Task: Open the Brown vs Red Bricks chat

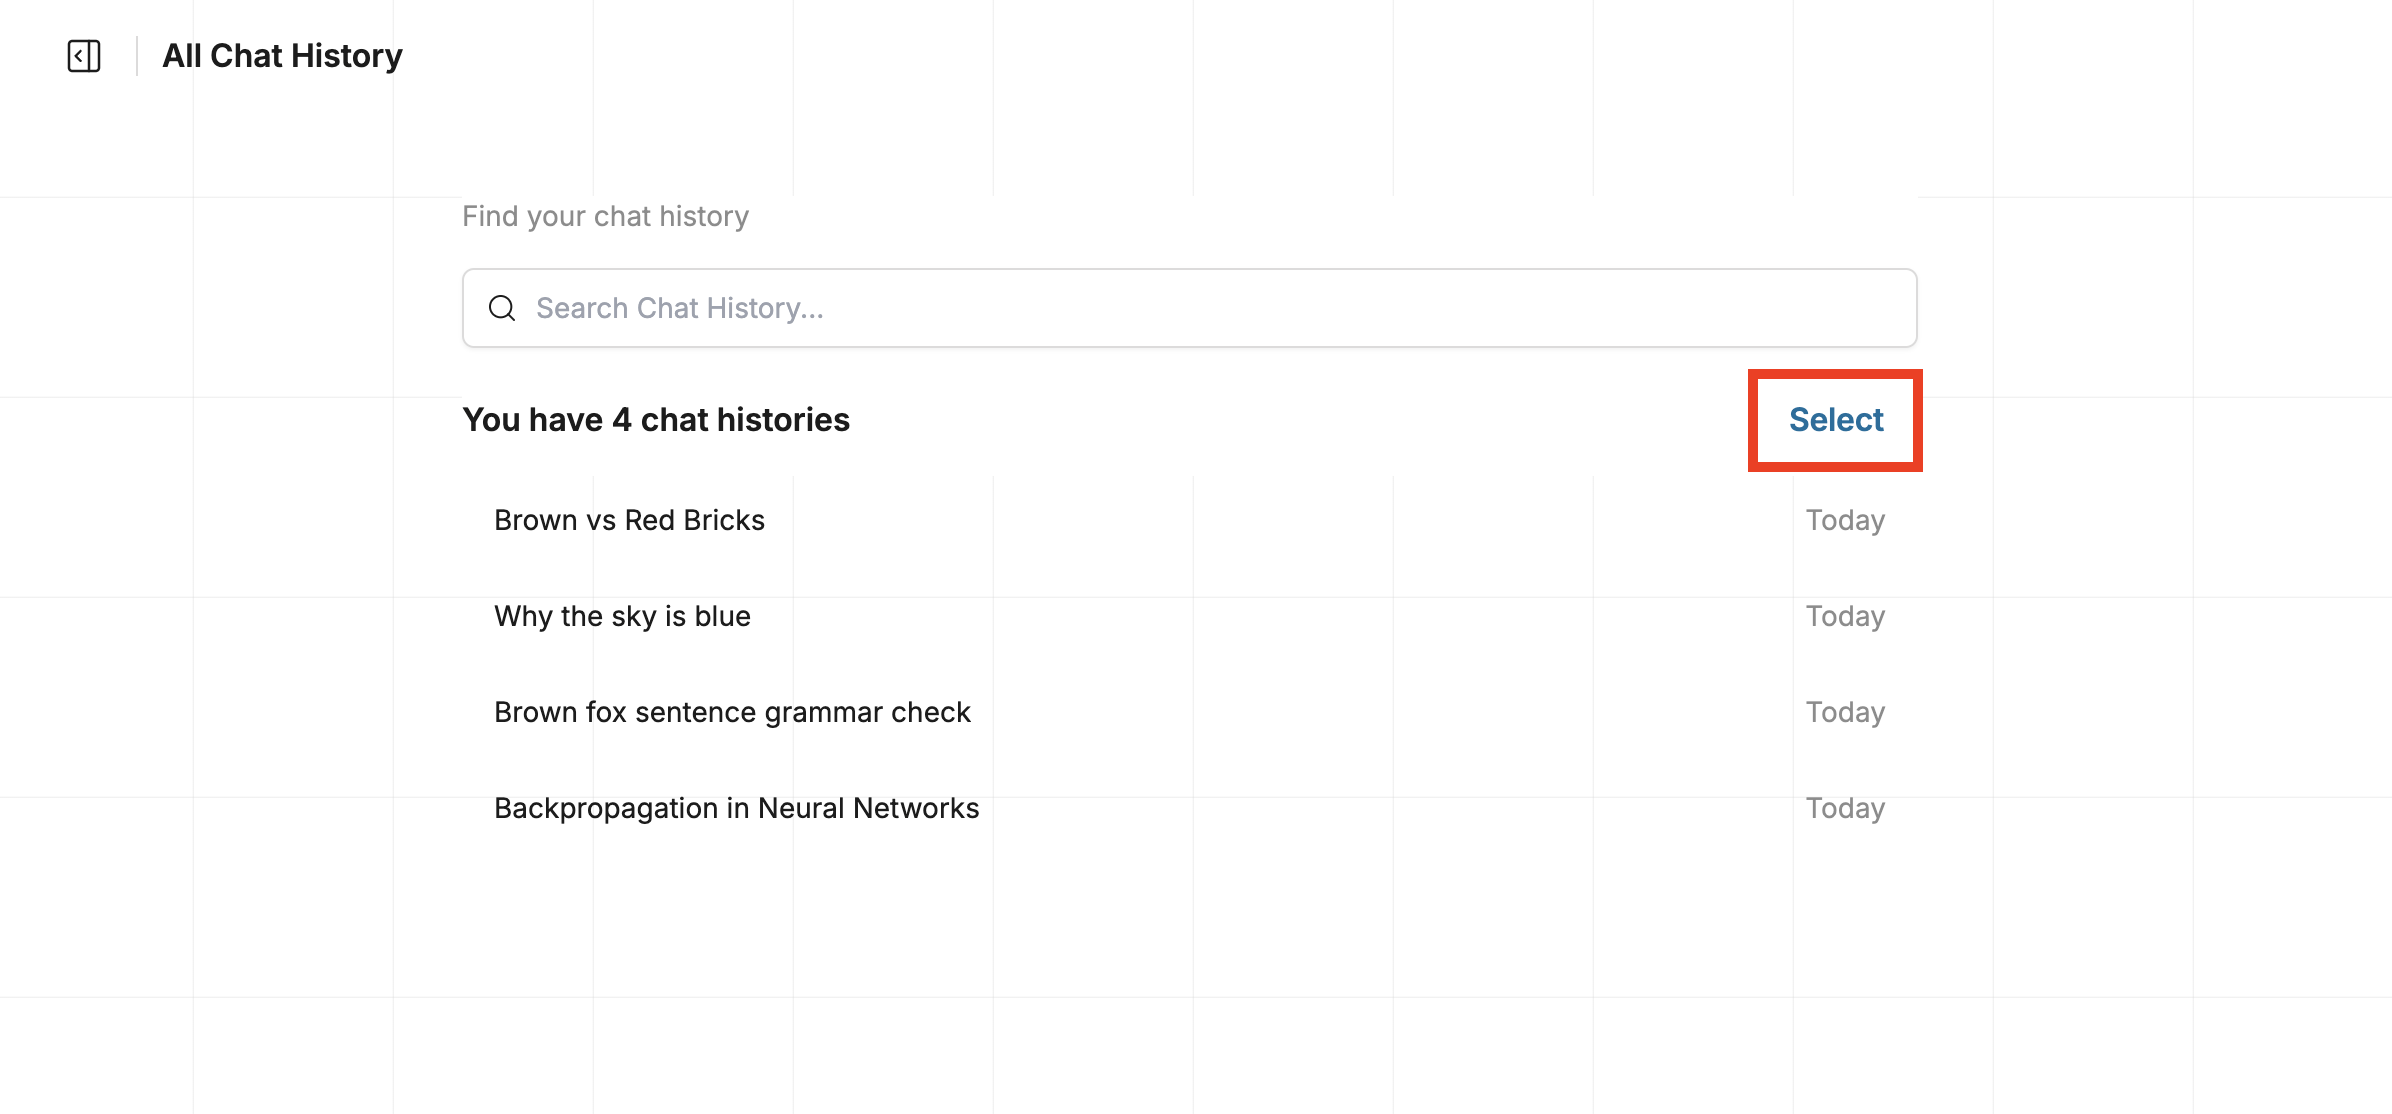Action: tap(629, 520)
